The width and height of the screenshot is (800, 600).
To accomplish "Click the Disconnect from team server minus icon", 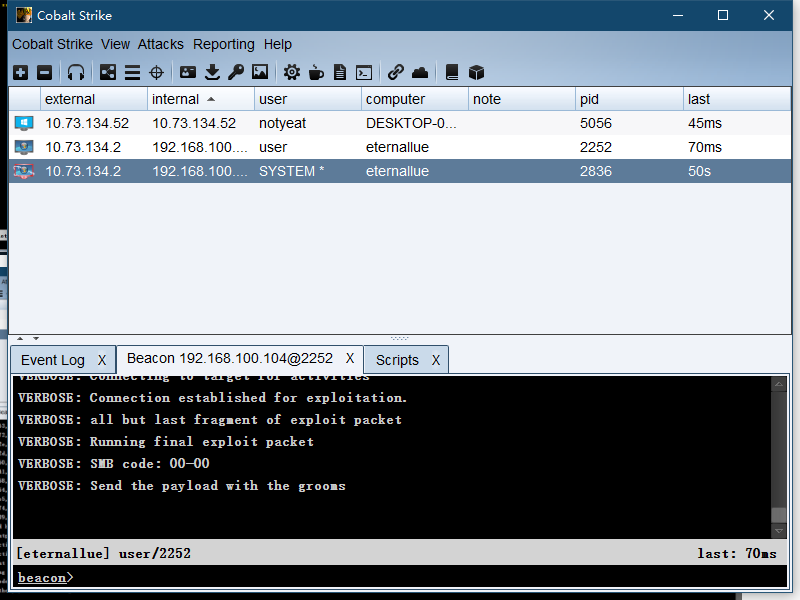I will click(44, 72).
